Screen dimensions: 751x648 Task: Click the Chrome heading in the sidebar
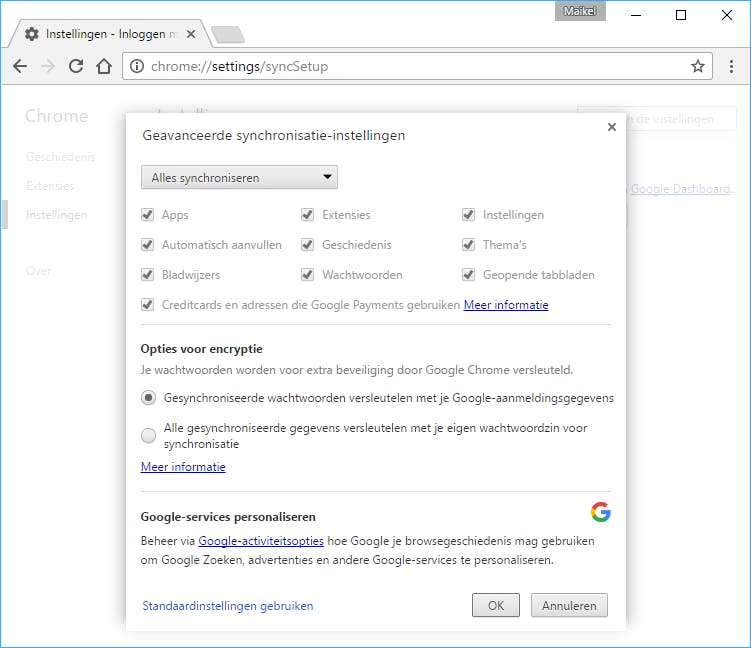[57, 116]
